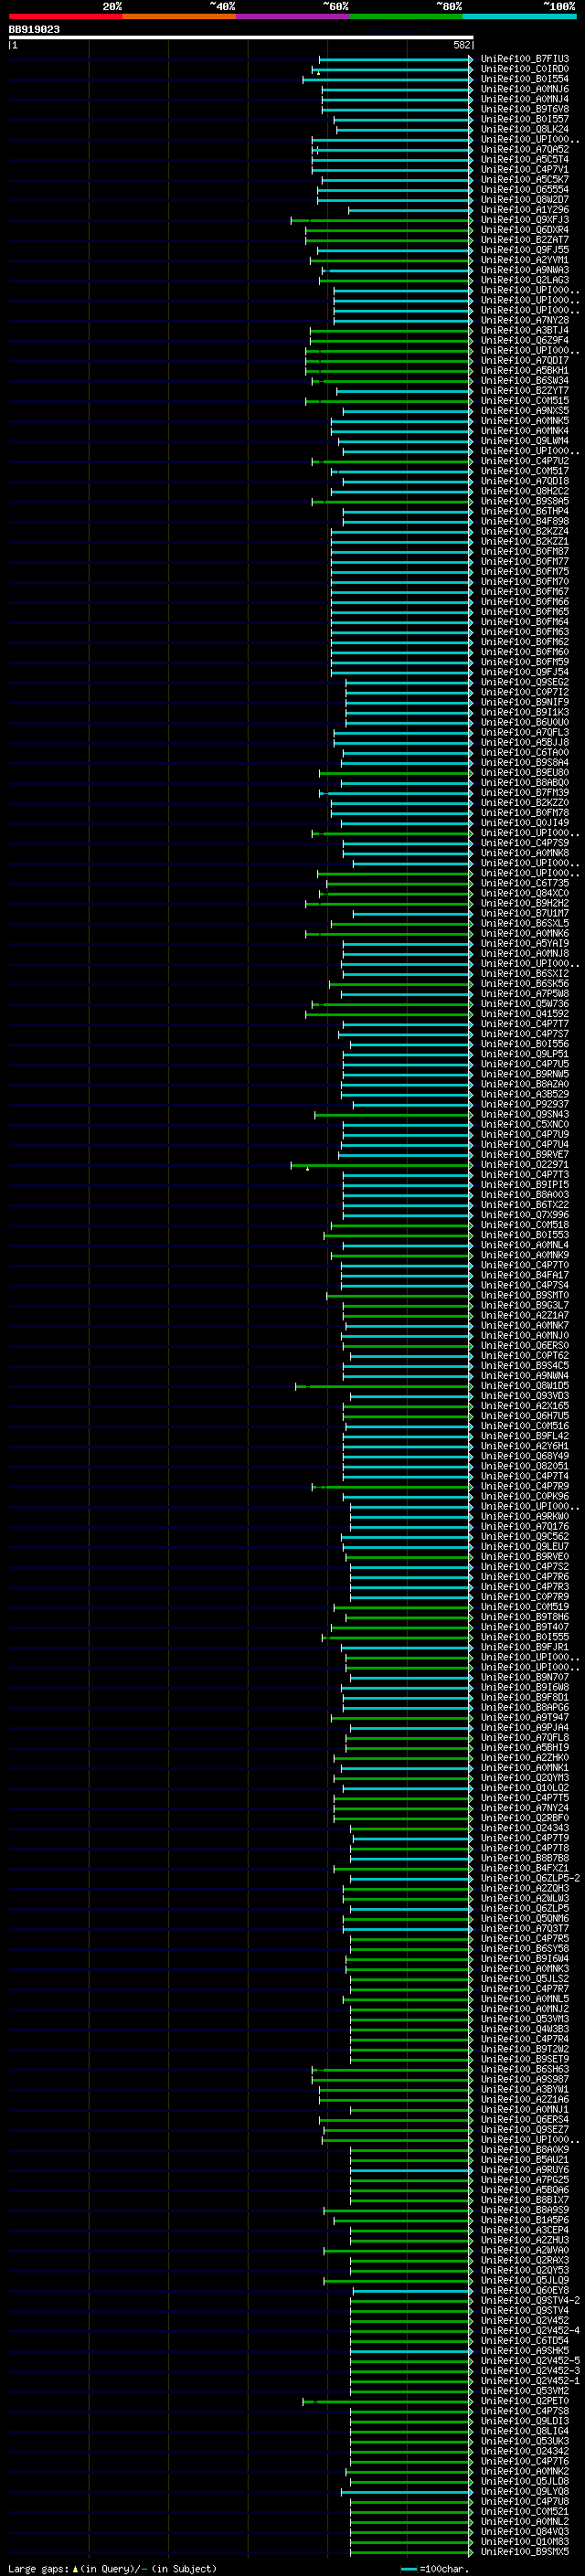Select hit label UniRef100_A7NY28
Image resolution: width=585 pixels, height=2576 pixels.
coord(525,320)
